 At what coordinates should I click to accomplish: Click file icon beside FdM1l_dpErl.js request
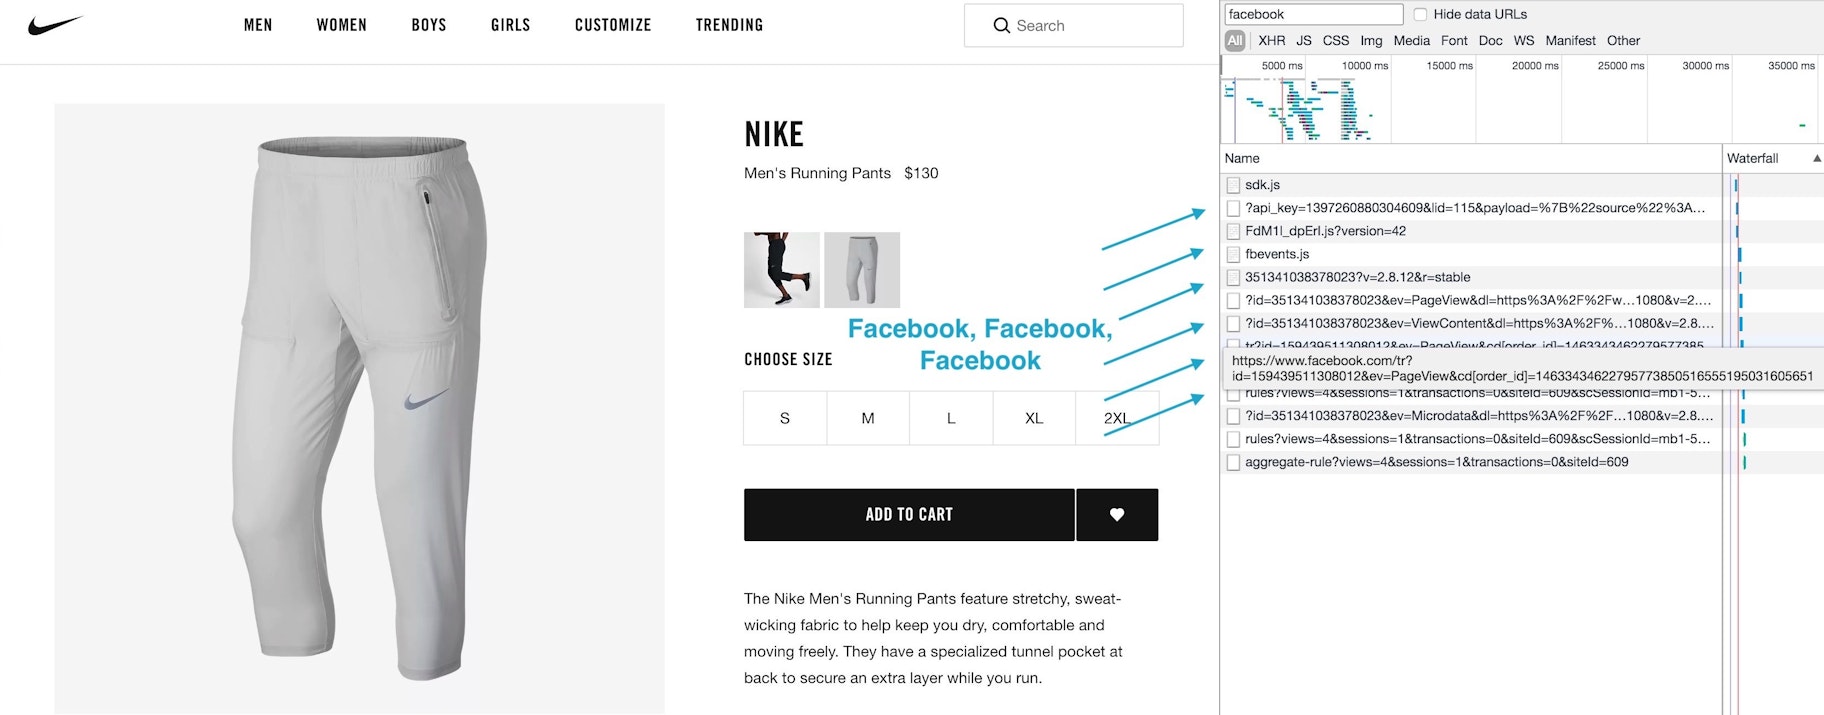pyautogui.click(x=1233, y=231)
